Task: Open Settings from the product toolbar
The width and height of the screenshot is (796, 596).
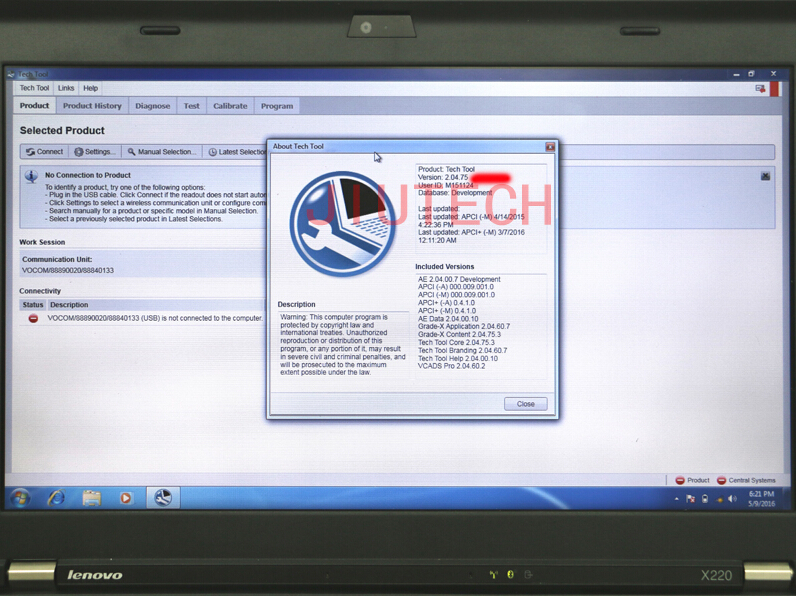Action: (95, 152)
